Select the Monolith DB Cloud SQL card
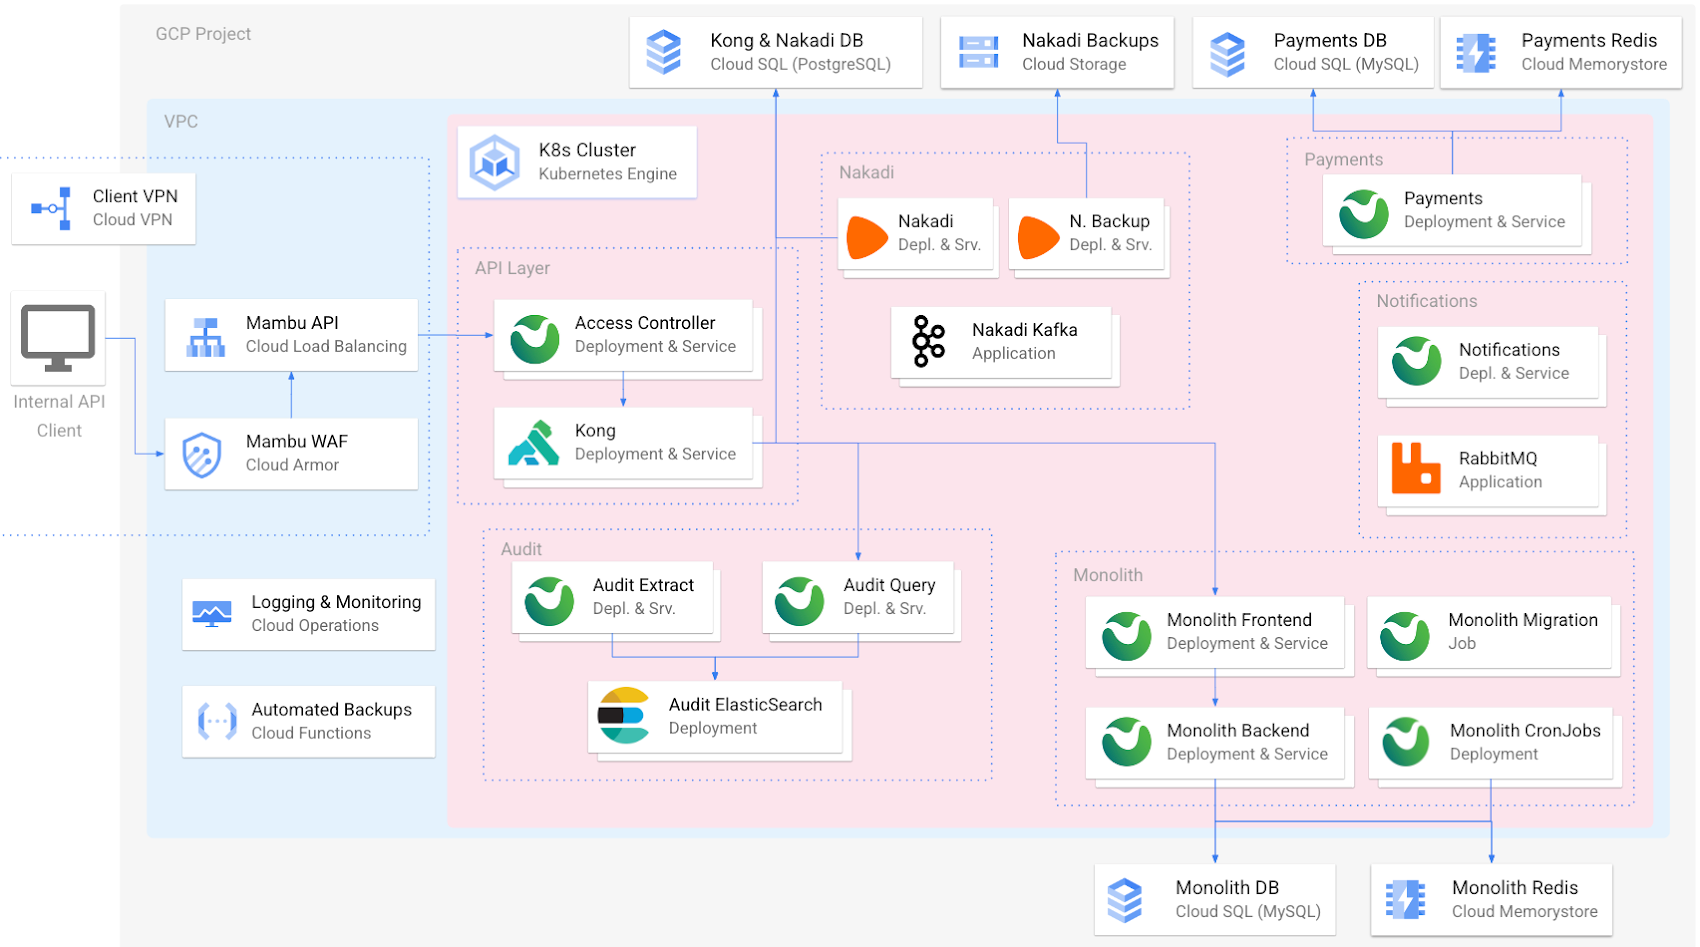The width and height of the screenshot is (1700, 947). click(x=1215, y=899)
